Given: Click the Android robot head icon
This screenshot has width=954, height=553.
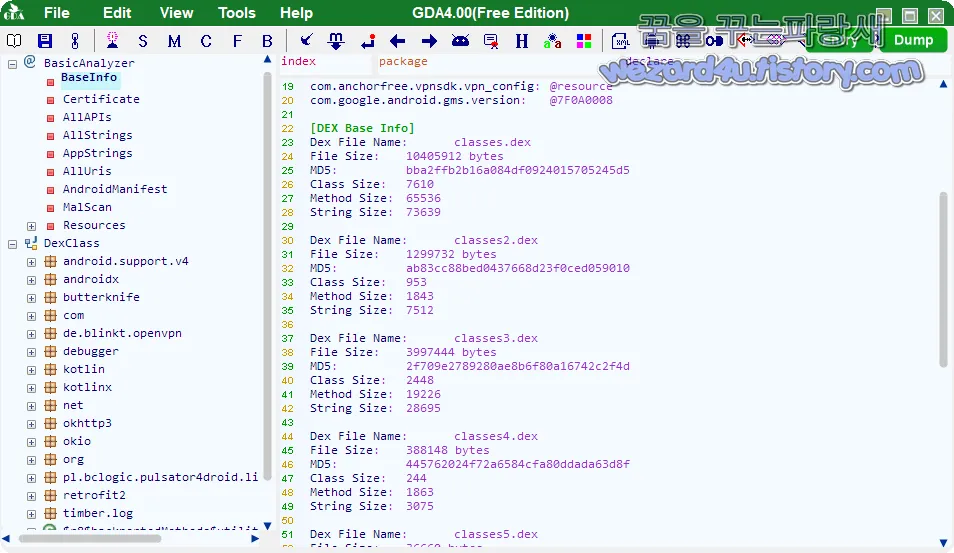Looking at the screenshot, I should click(x=461, y=41).
